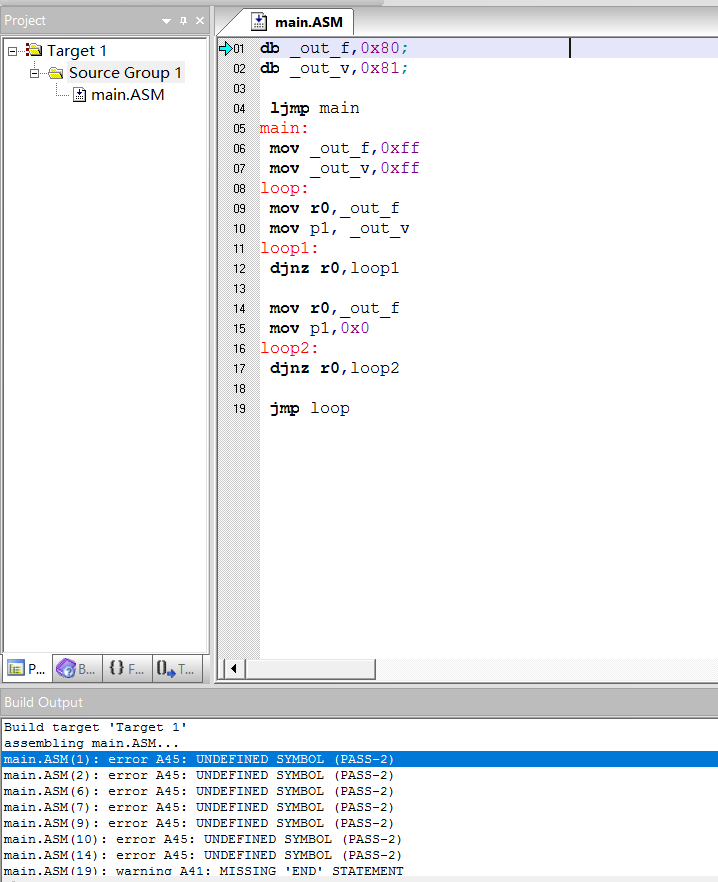Select error line main.ASM(10) in Build Output
The width and height of the screenshot is (718, 882).
(203, 839)
